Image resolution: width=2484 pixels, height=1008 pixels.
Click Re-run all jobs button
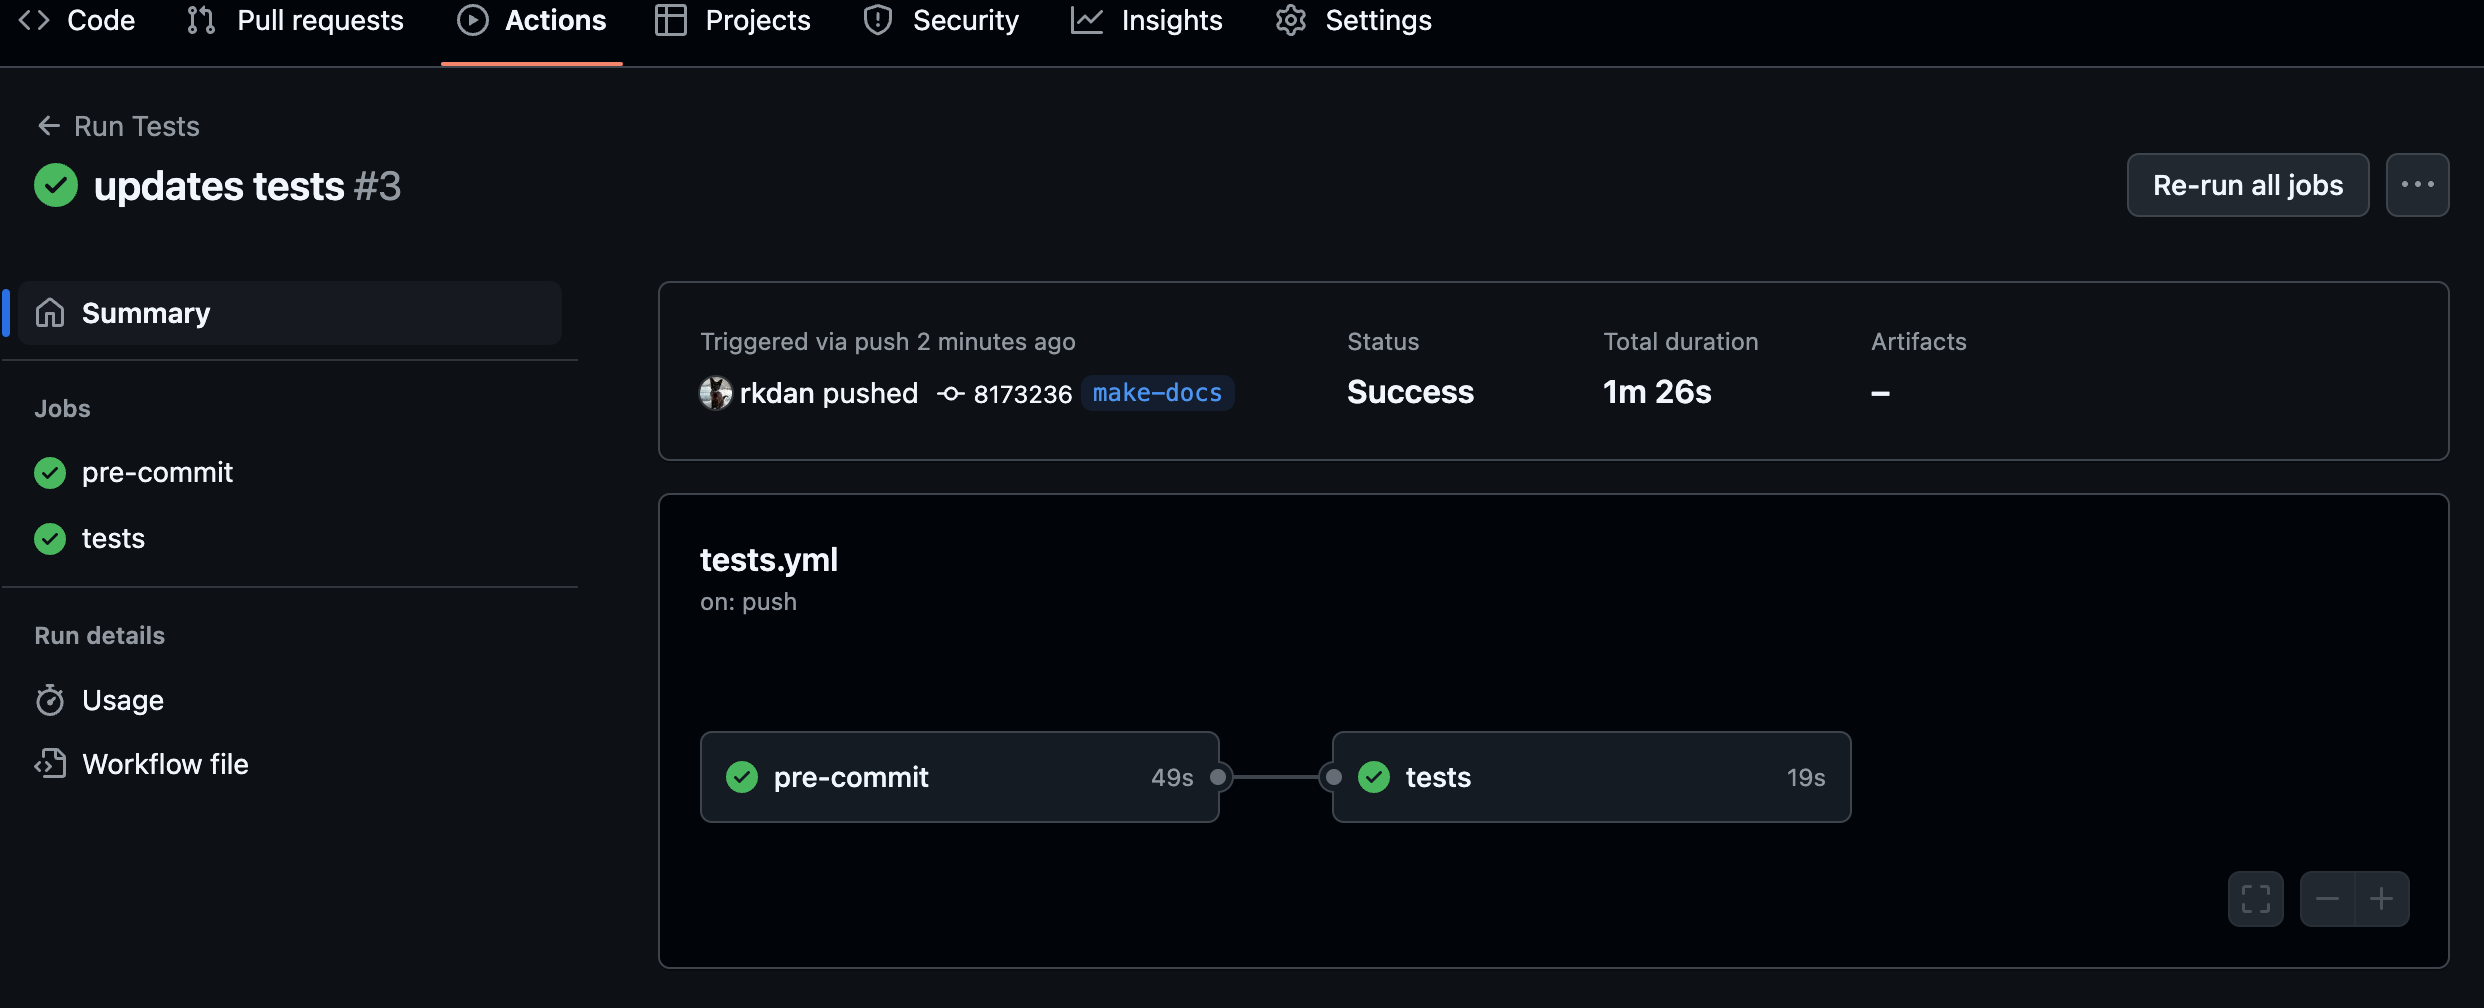[2248, 185]
